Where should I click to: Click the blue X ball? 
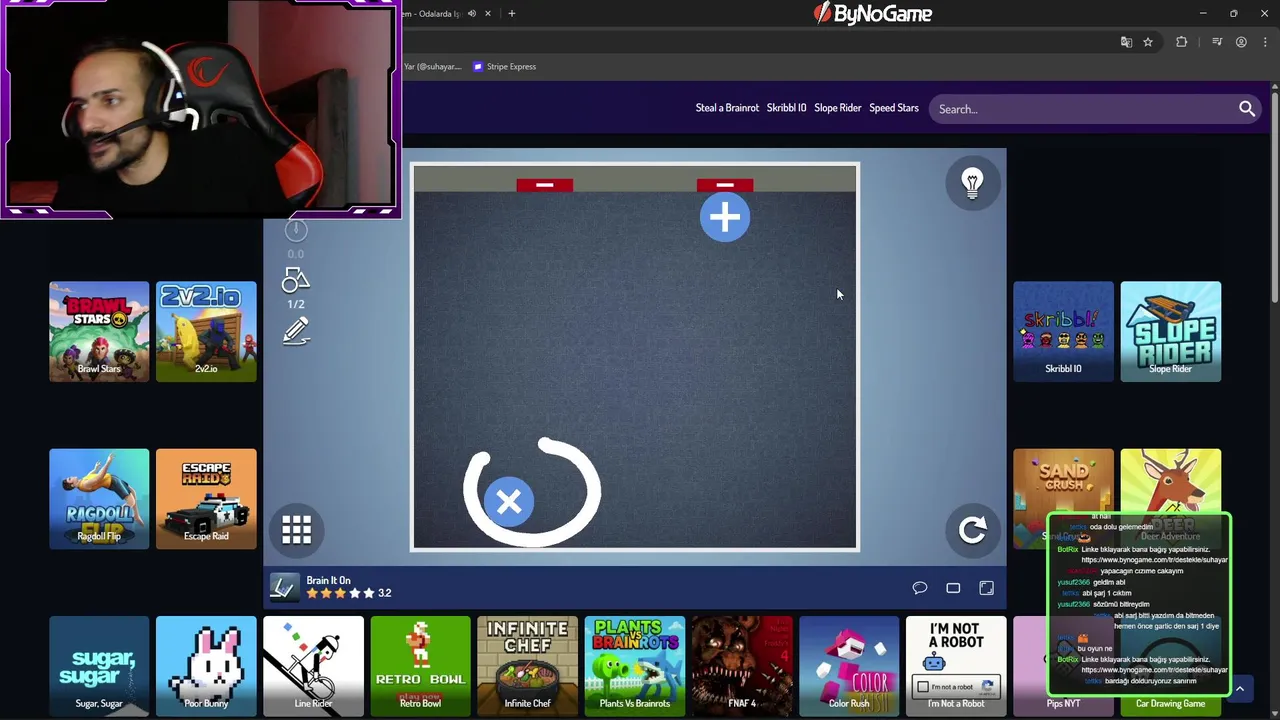[509, 501]
